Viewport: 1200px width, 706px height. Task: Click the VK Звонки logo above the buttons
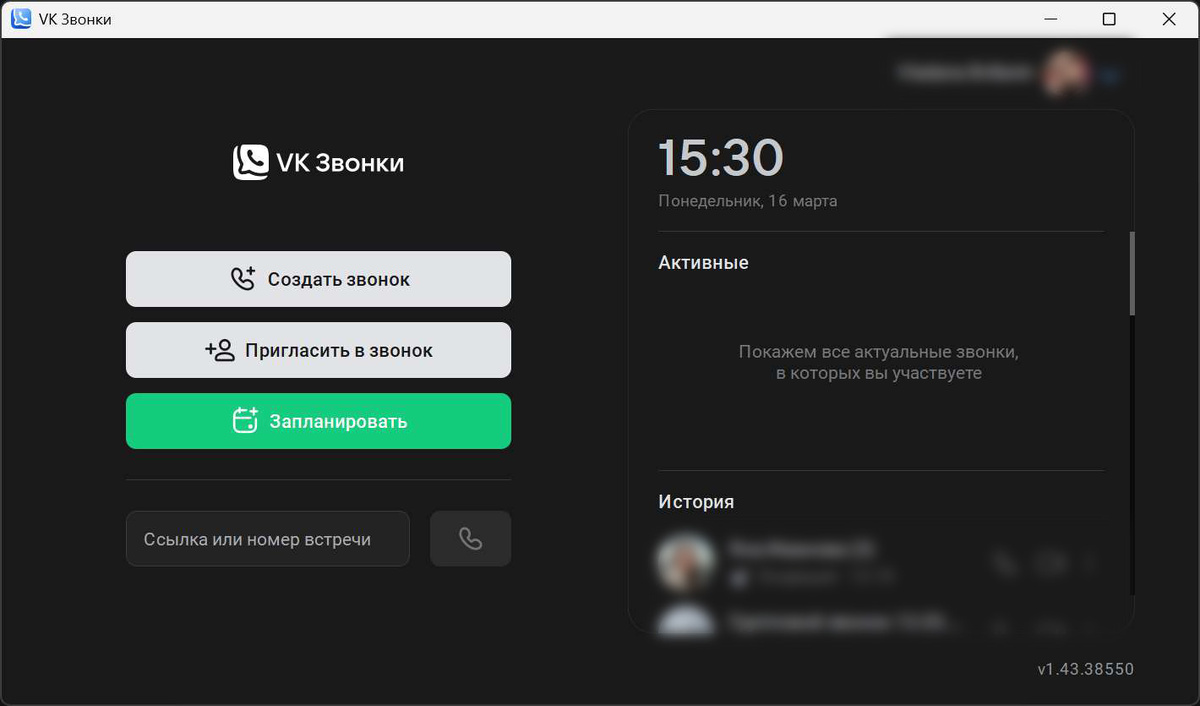pos(318,162)
